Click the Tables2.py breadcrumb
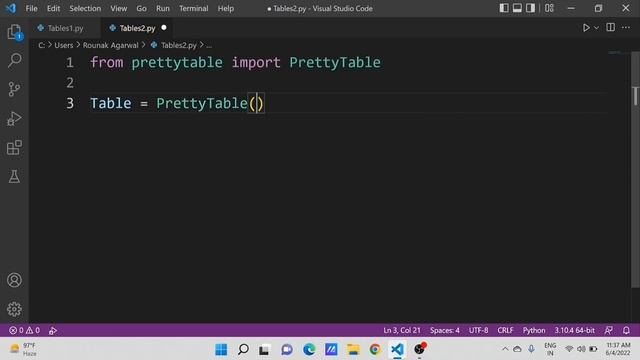Viewport: 640px width, 360px height. [178, 45]
